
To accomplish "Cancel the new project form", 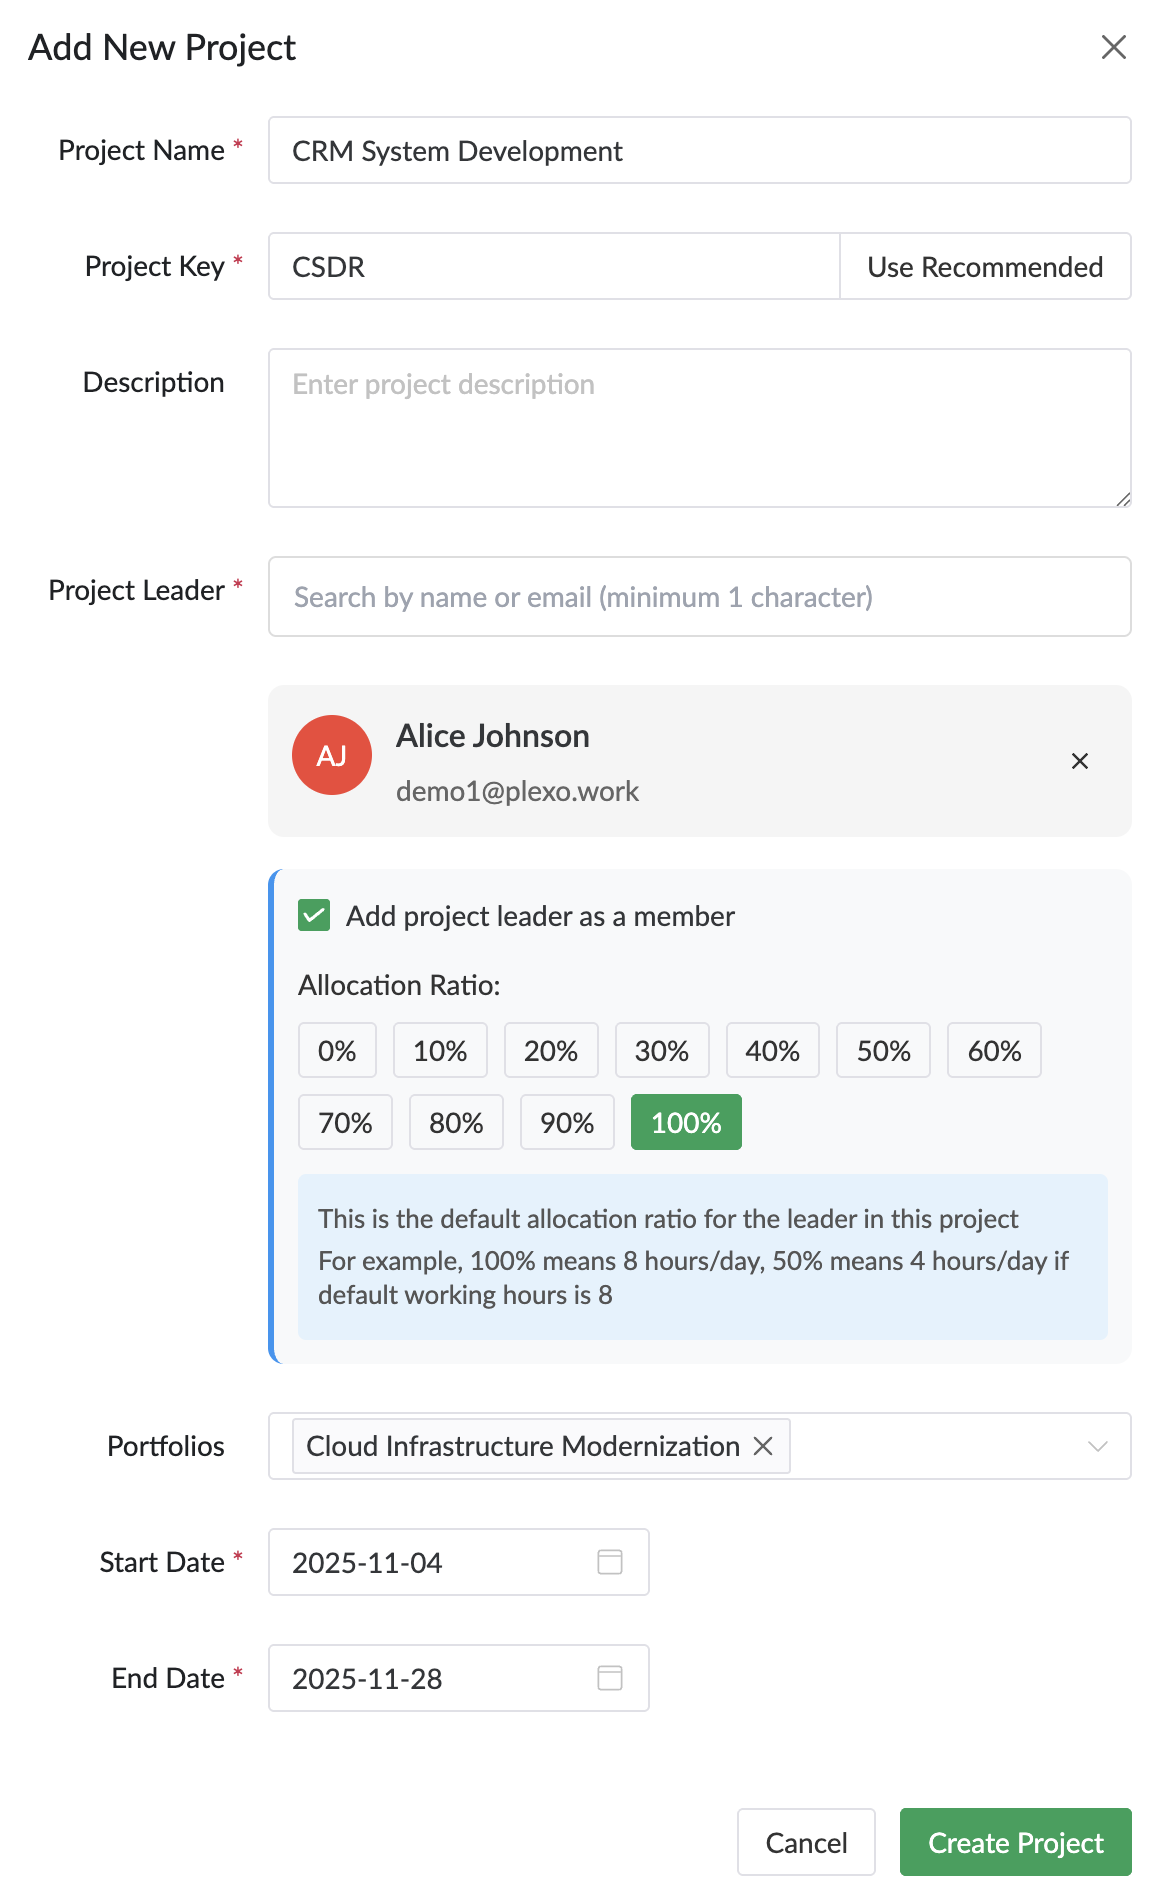I will [806, 1842].
